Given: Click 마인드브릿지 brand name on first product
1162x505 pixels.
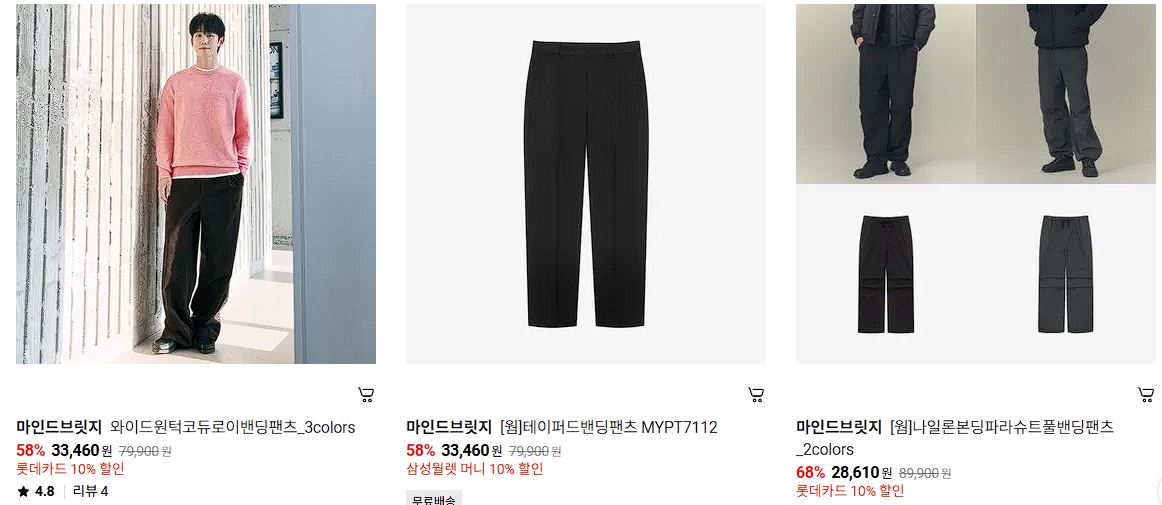Looking at the screenshot, I should coord(59,427).
